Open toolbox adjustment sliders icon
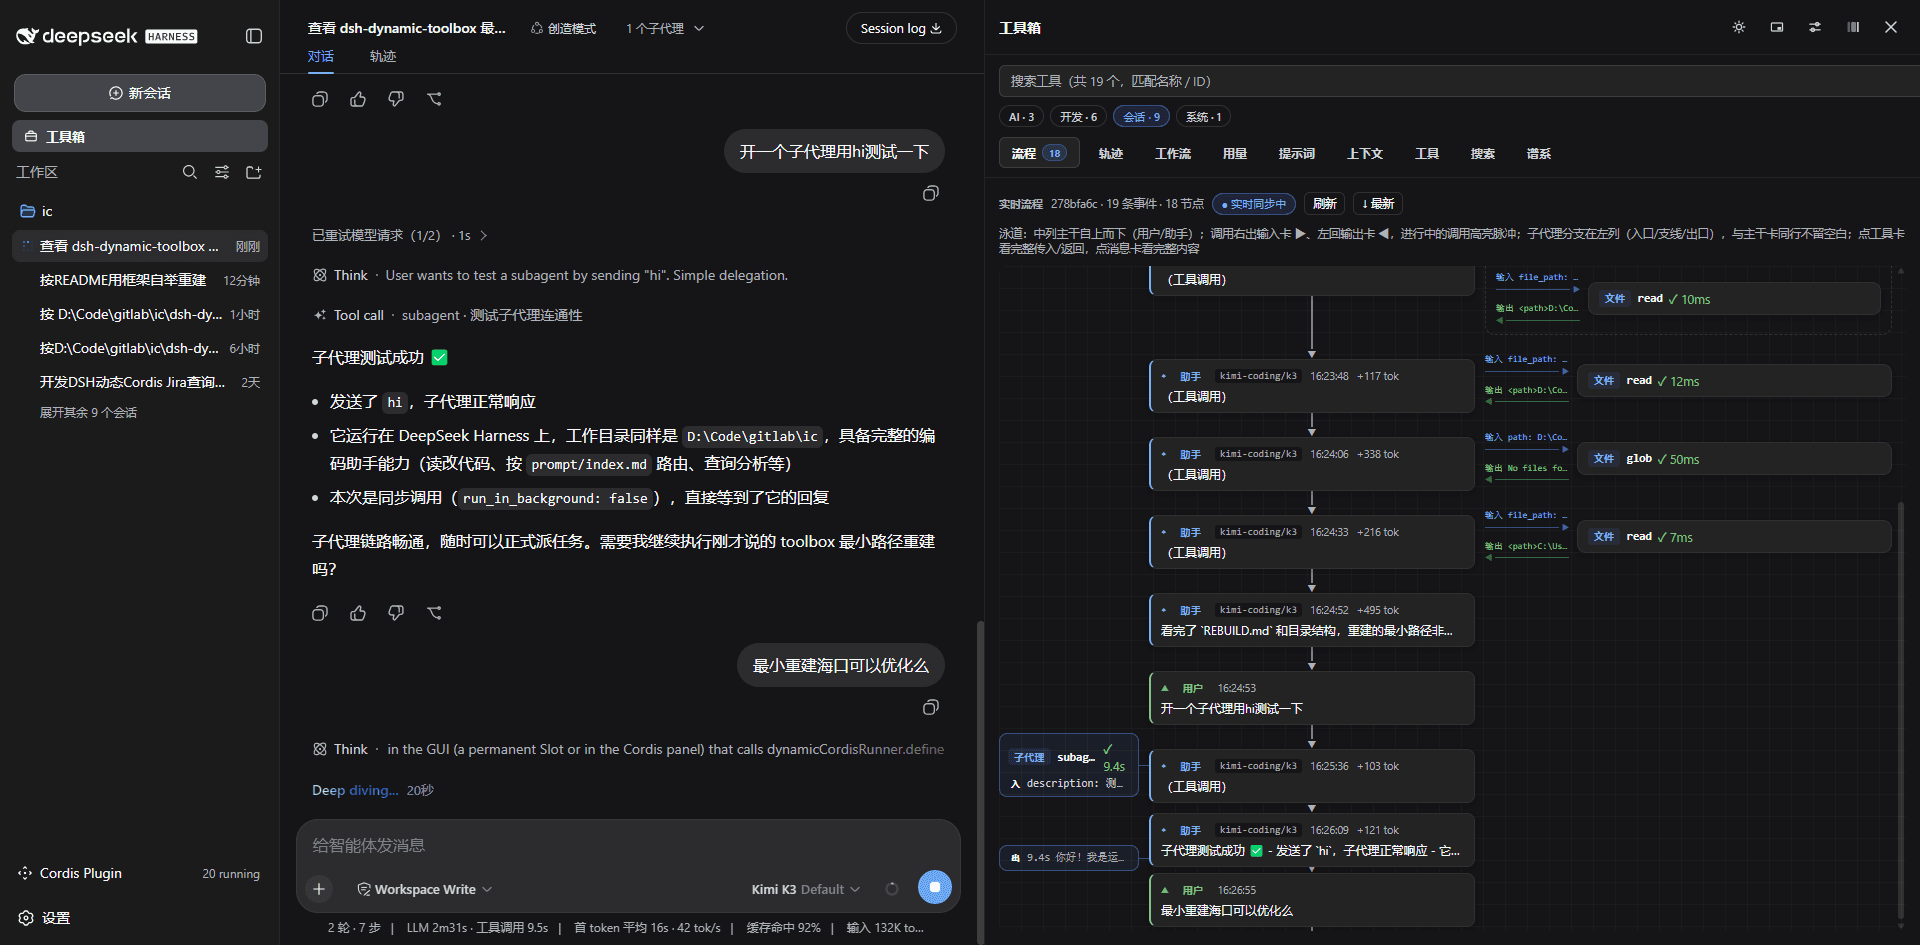Image resolution: width=1920 pixels, height=945 pixels. pos(1815,27)
